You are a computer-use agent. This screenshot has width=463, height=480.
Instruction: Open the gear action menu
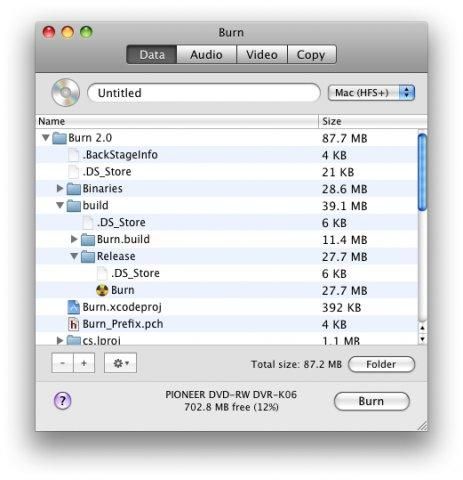(x=121, y=363)
